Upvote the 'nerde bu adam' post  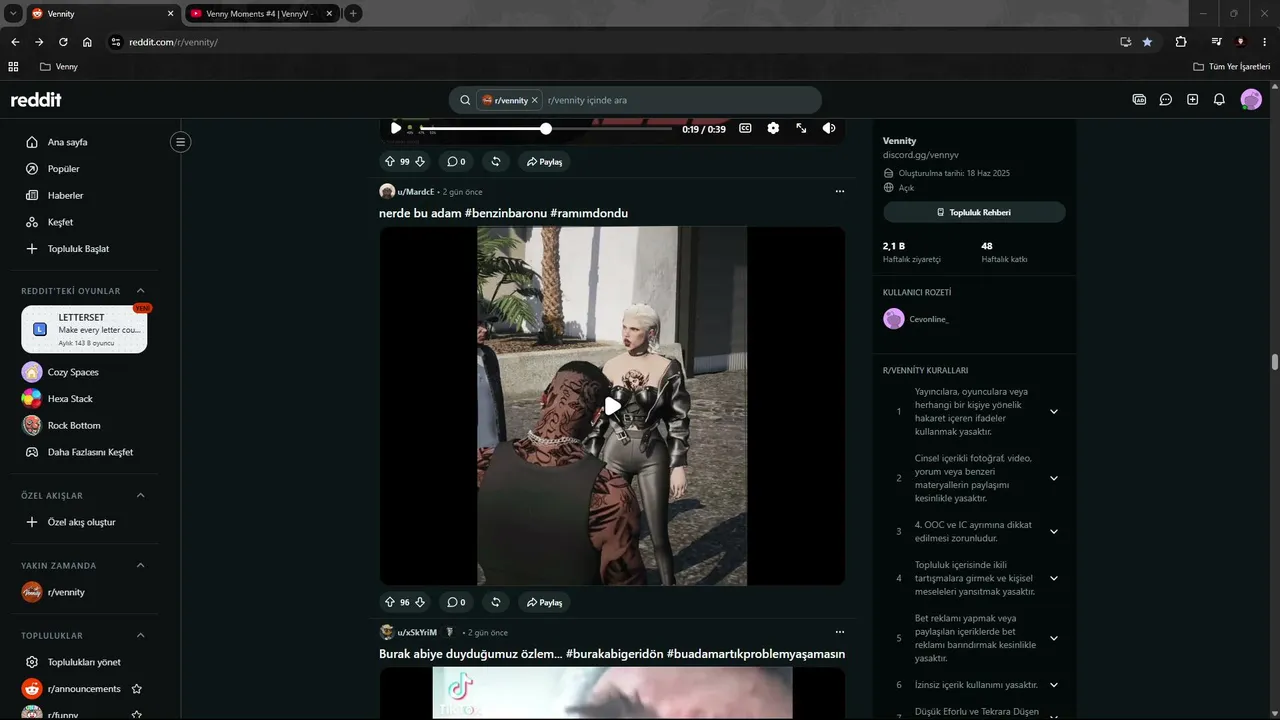point(390,602)
